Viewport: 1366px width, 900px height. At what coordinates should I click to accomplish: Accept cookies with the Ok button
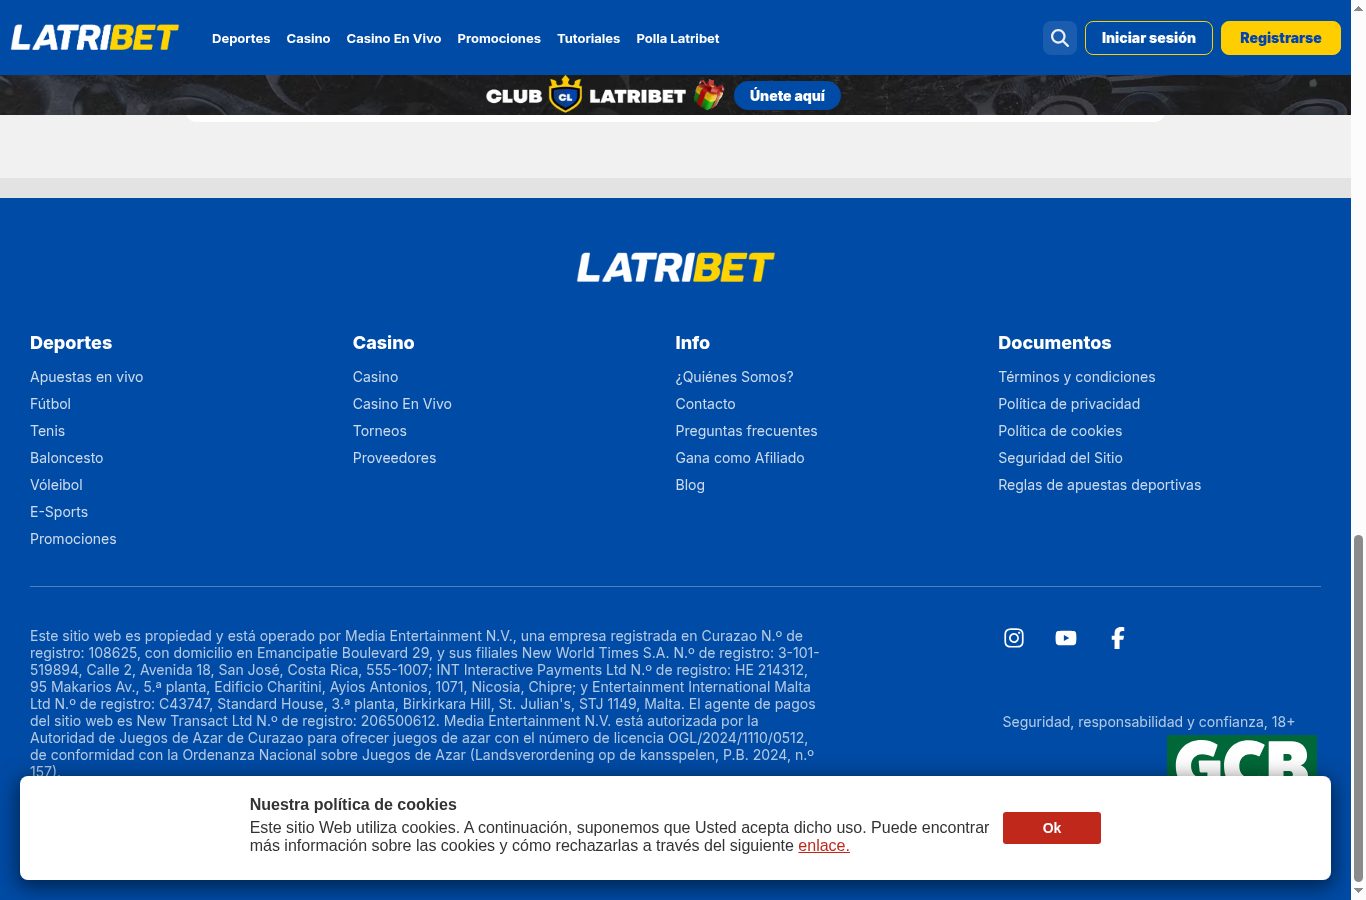pyautogui.click(x=1052, y=828)
